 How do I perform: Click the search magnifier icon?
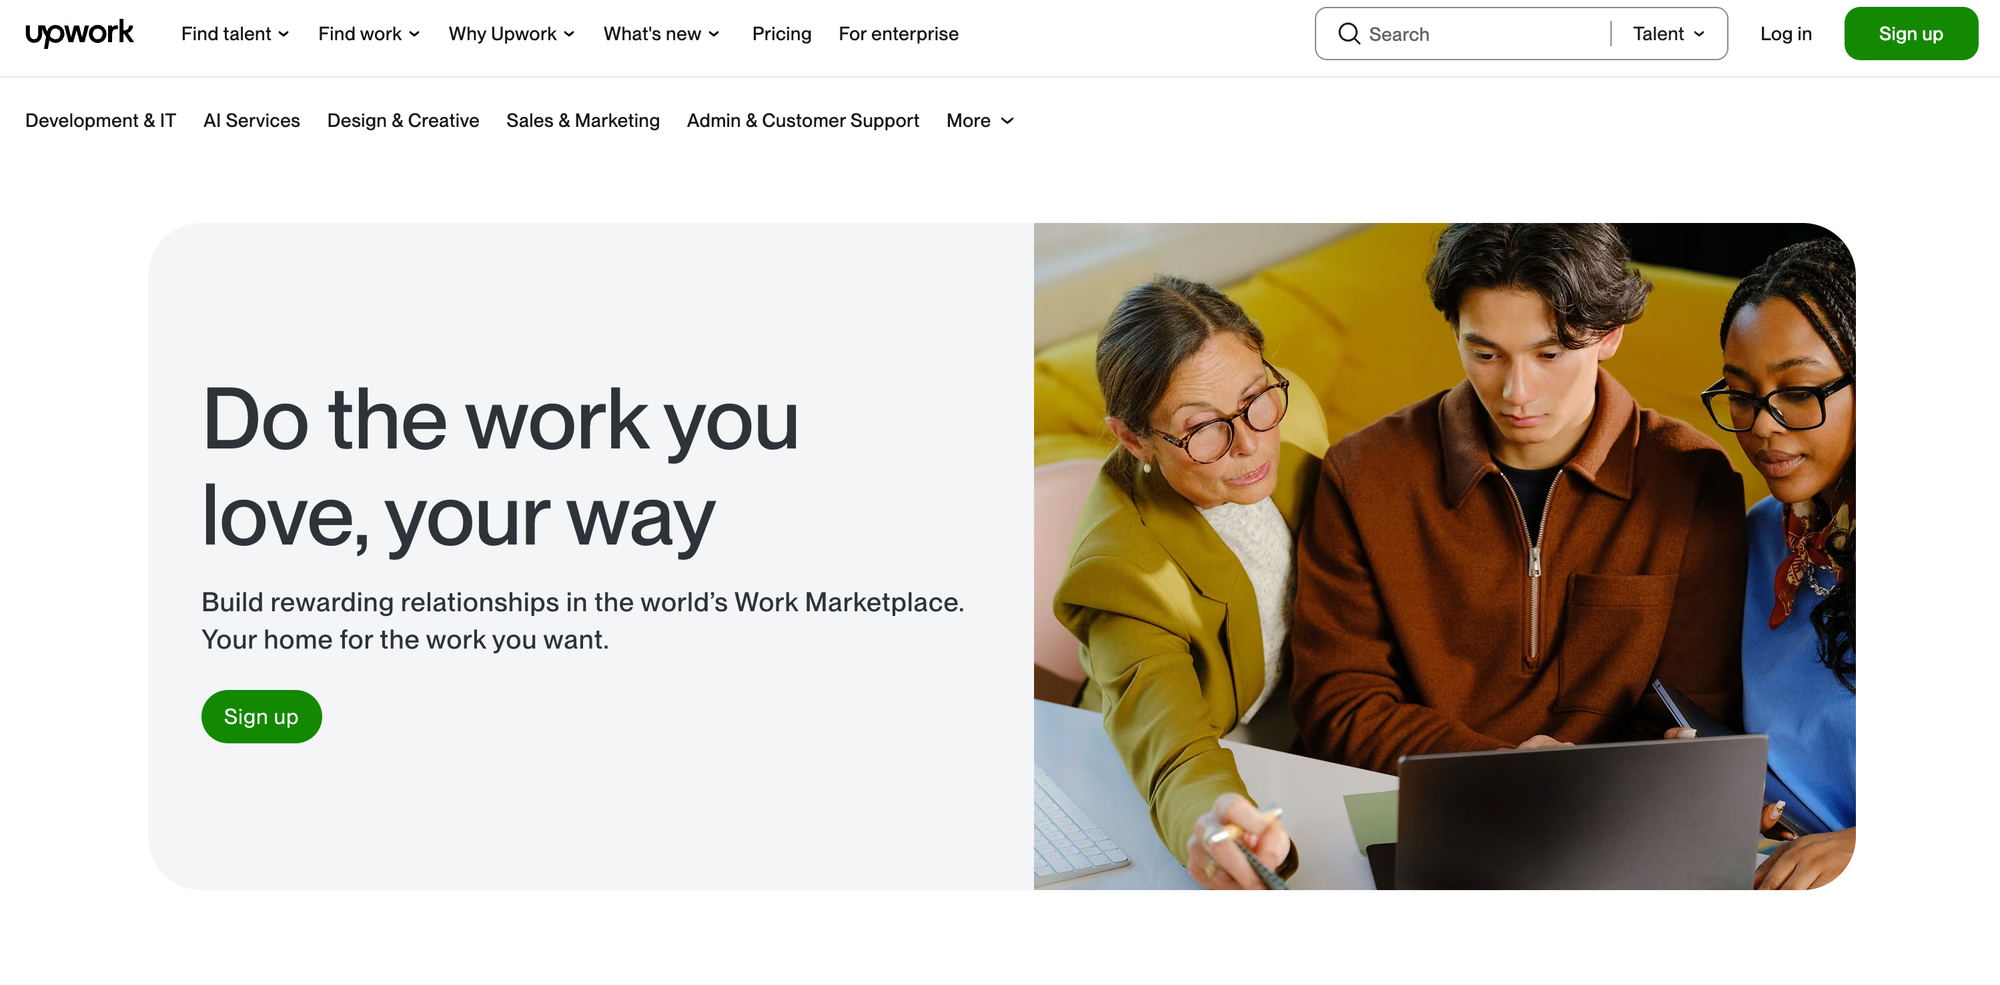click(1350, 33)
